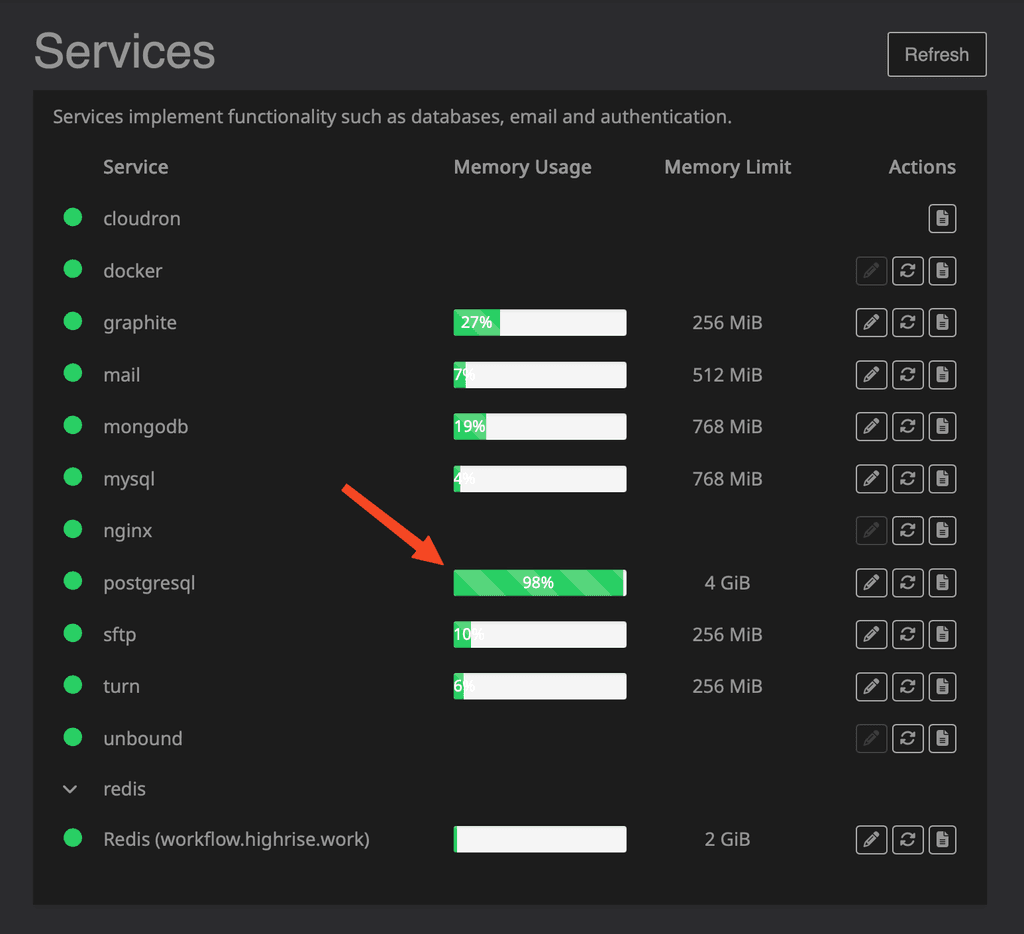The height and width of the screenshot is (934, 1024).
Task: View unbound service logs
Action: tap(942, 738)
